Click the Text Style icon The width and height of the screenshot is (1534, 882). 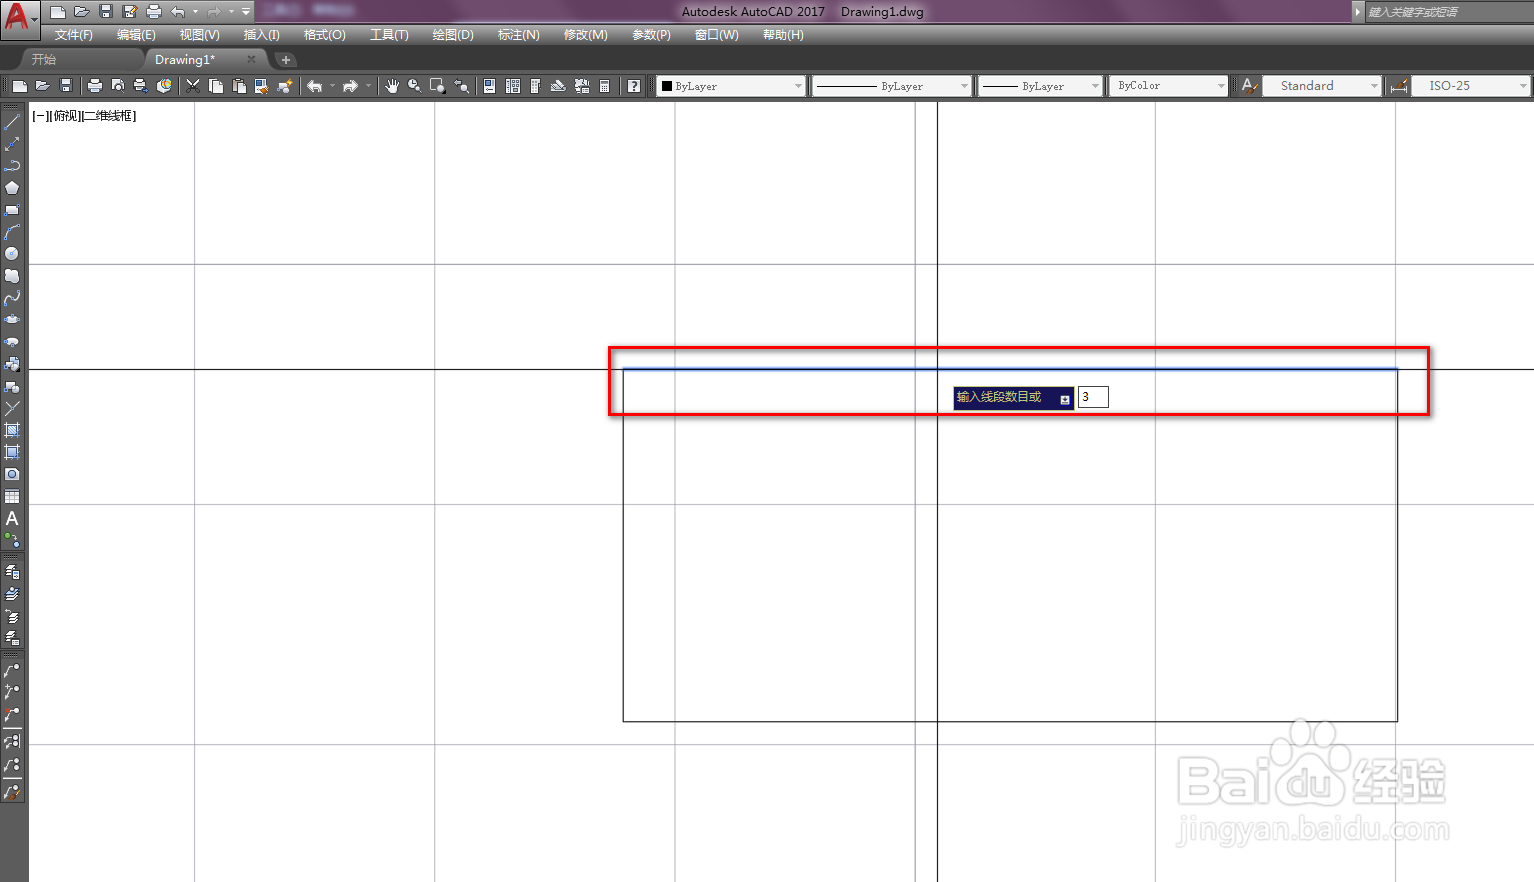pos(1249,86)
